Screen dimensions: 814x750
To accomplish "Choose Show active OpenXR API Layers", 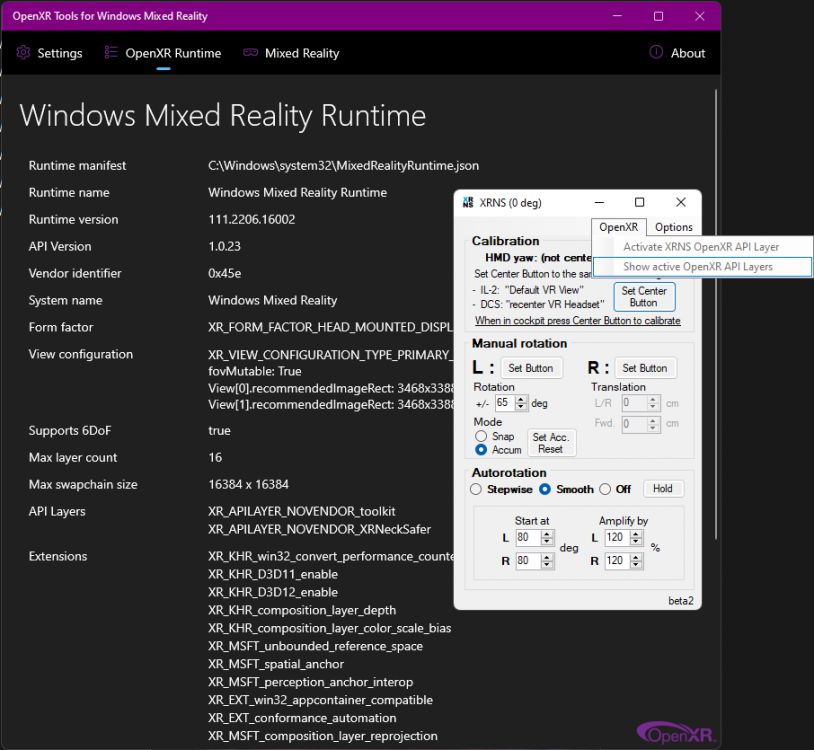I will coord(698,267).
